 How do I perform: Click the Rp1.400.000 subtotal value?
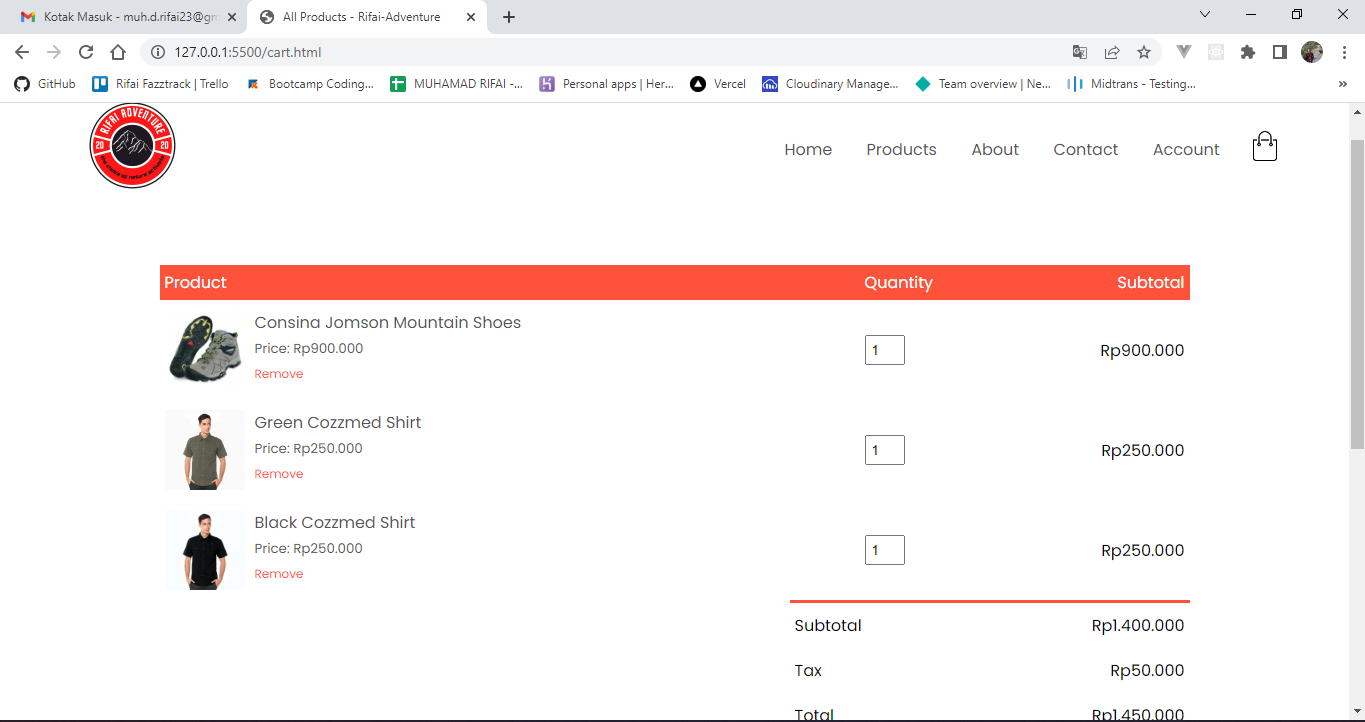click(x=1138, y=626)
